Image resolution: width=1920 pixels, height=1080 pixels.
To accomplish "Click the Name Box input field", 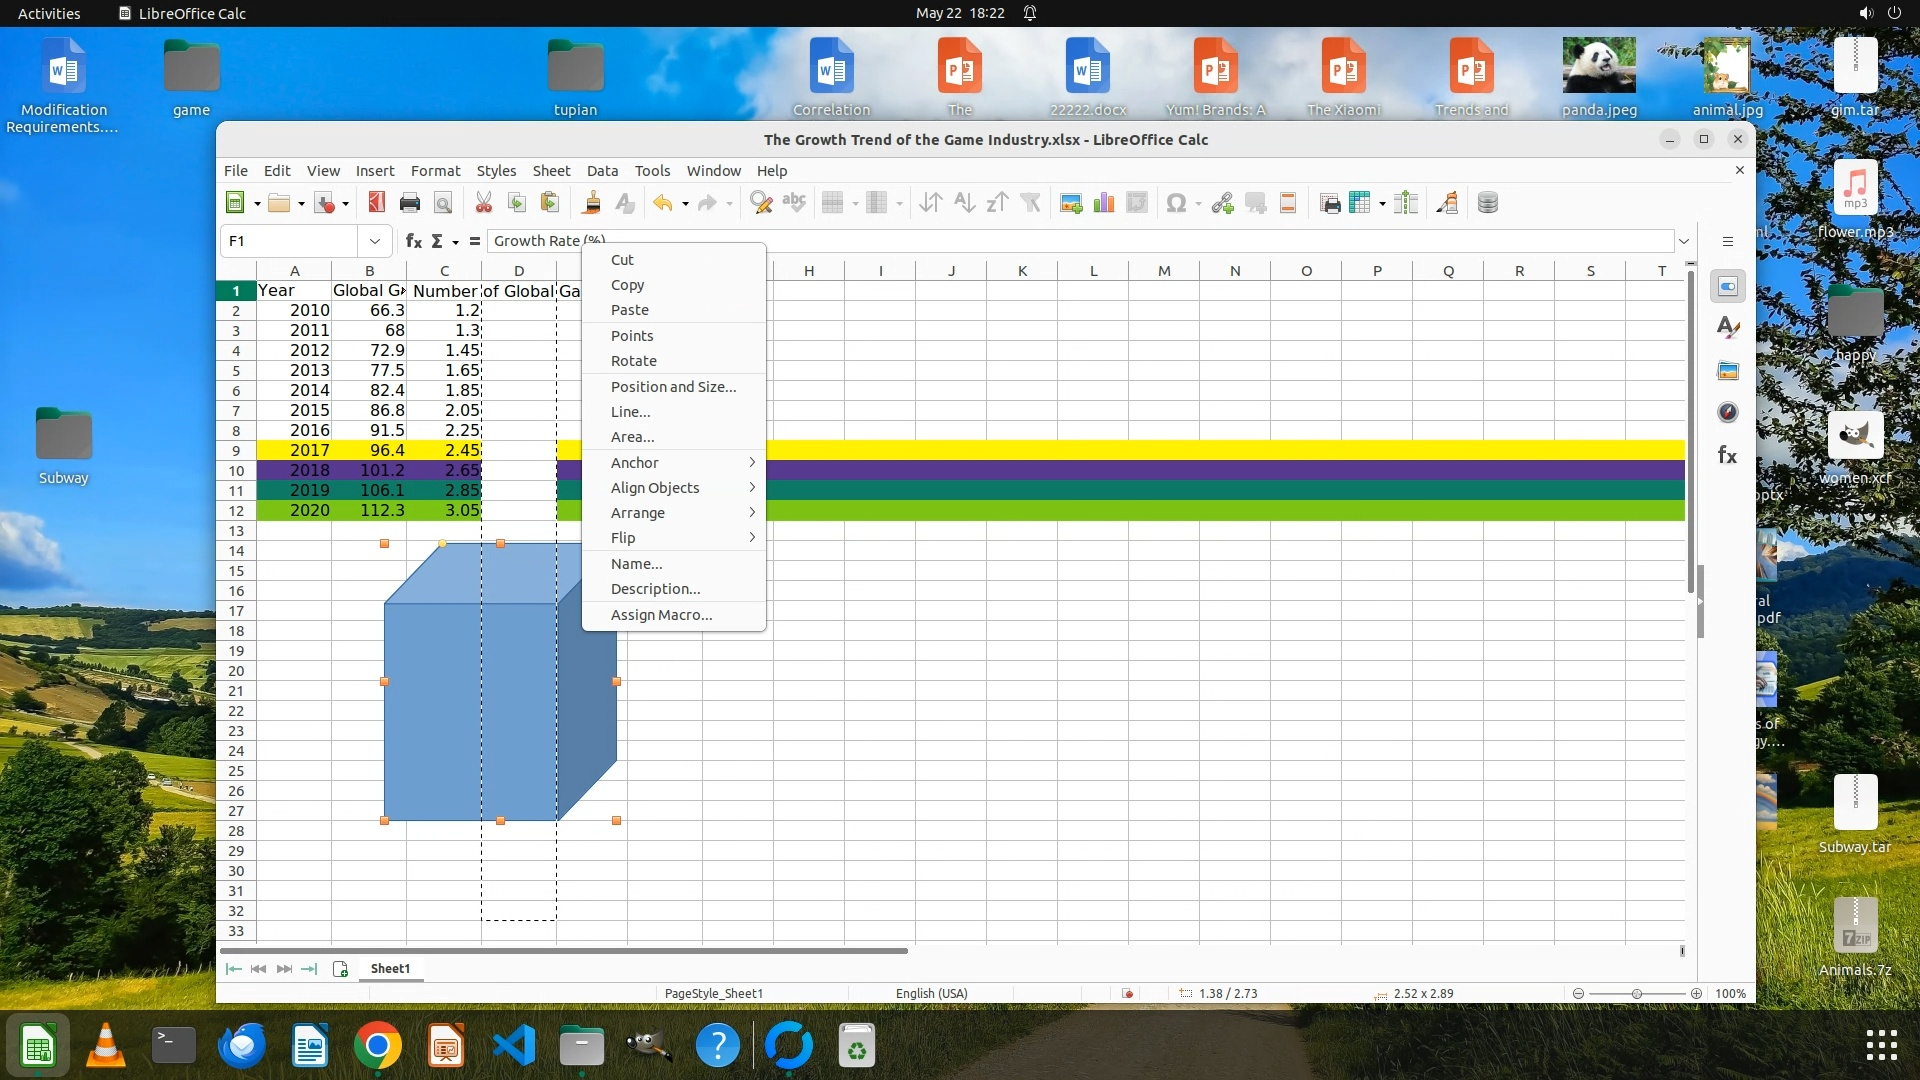I will coord(290,241).
